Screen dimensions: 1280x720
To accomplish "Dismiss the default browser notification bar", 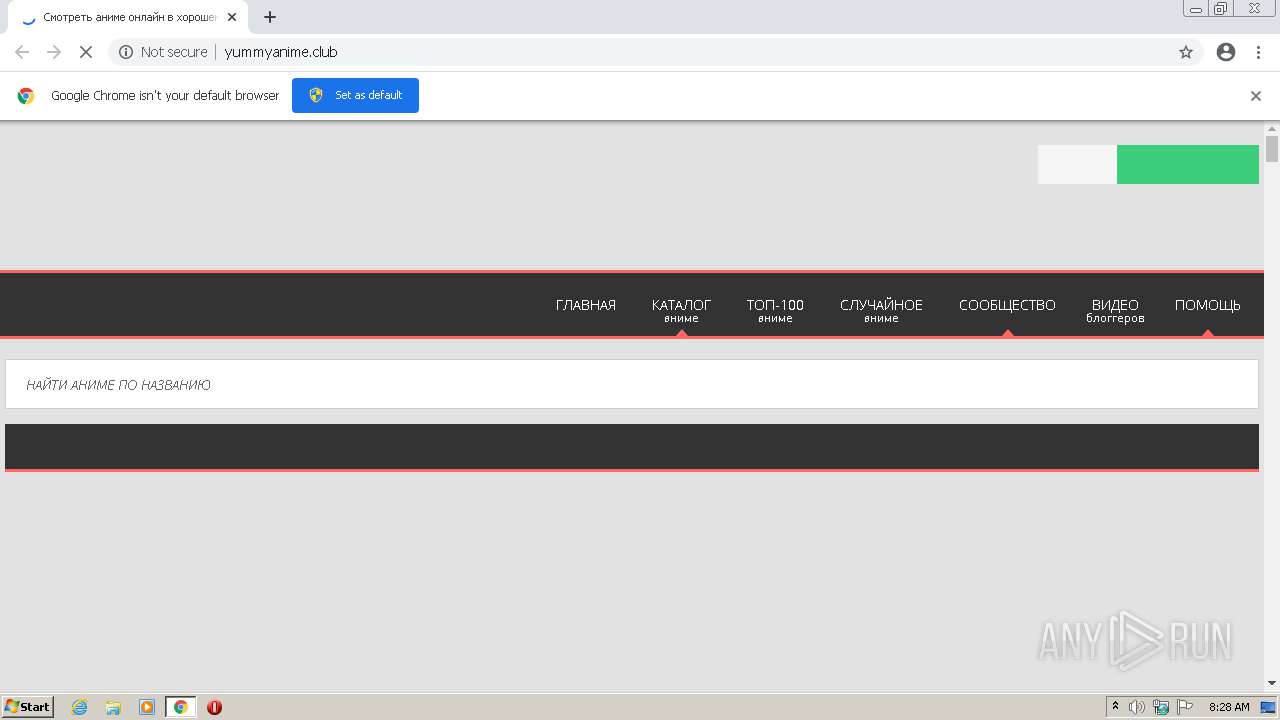I will pyautogui.click(x=1256, y=96).
